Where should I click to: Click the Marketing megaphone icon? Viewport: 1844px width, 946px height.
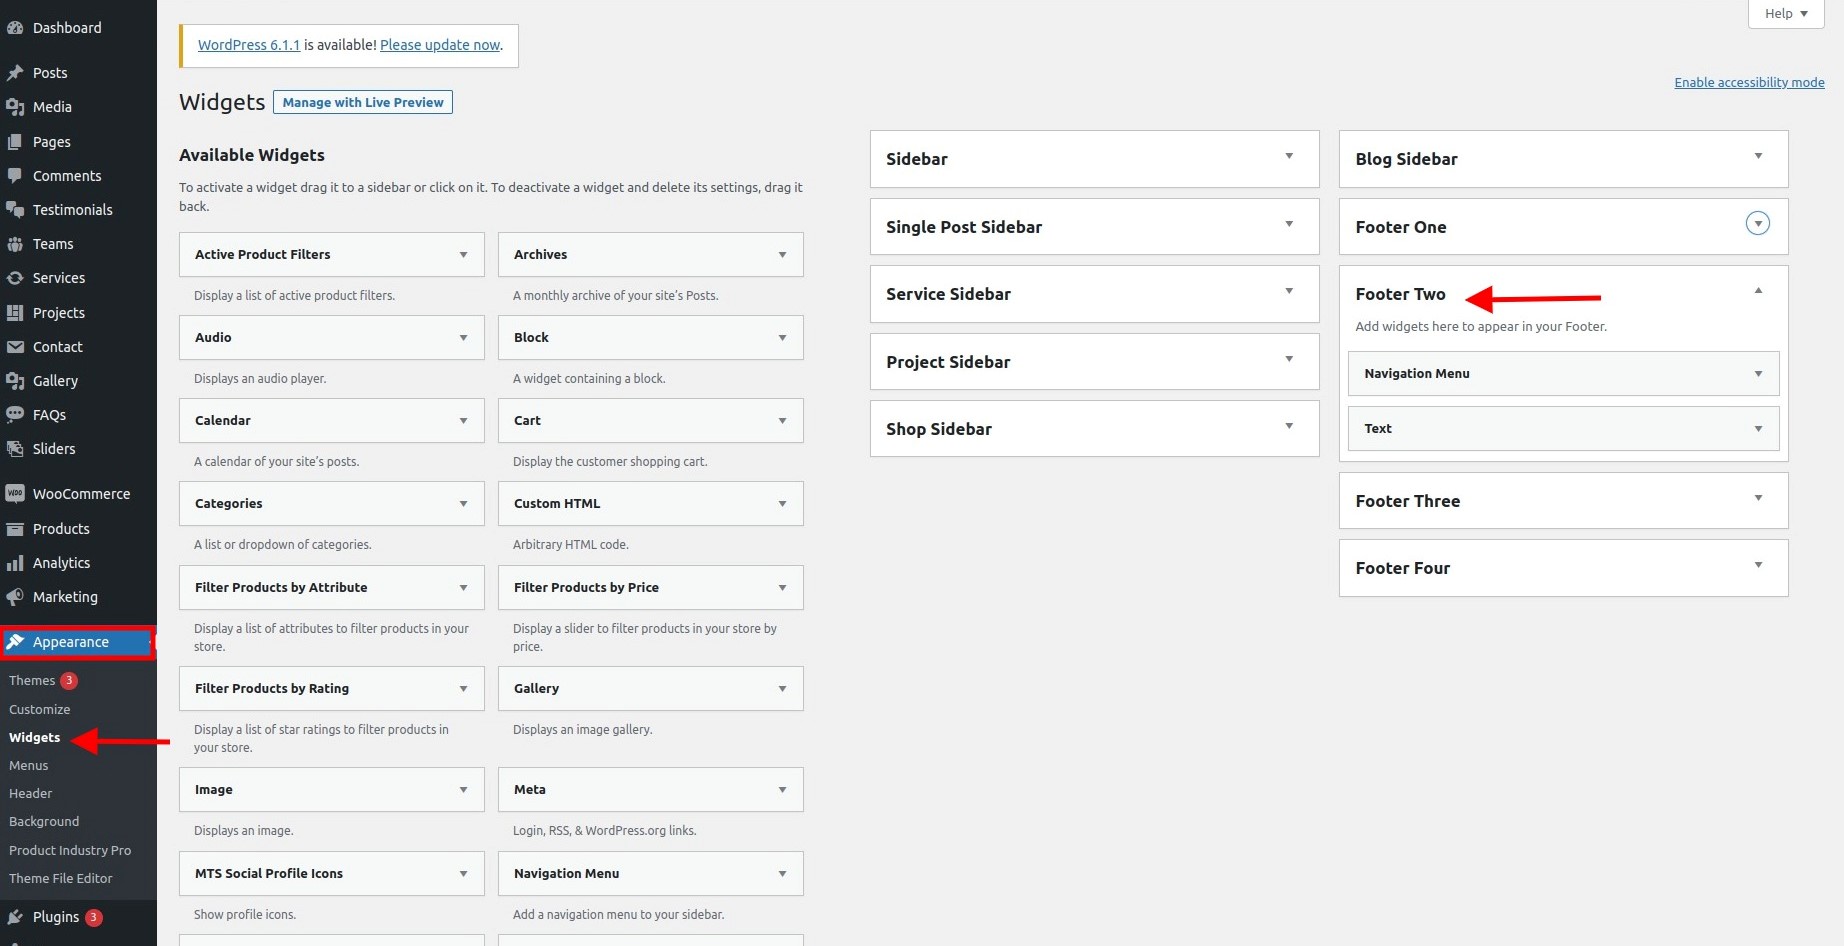point(15,597)
